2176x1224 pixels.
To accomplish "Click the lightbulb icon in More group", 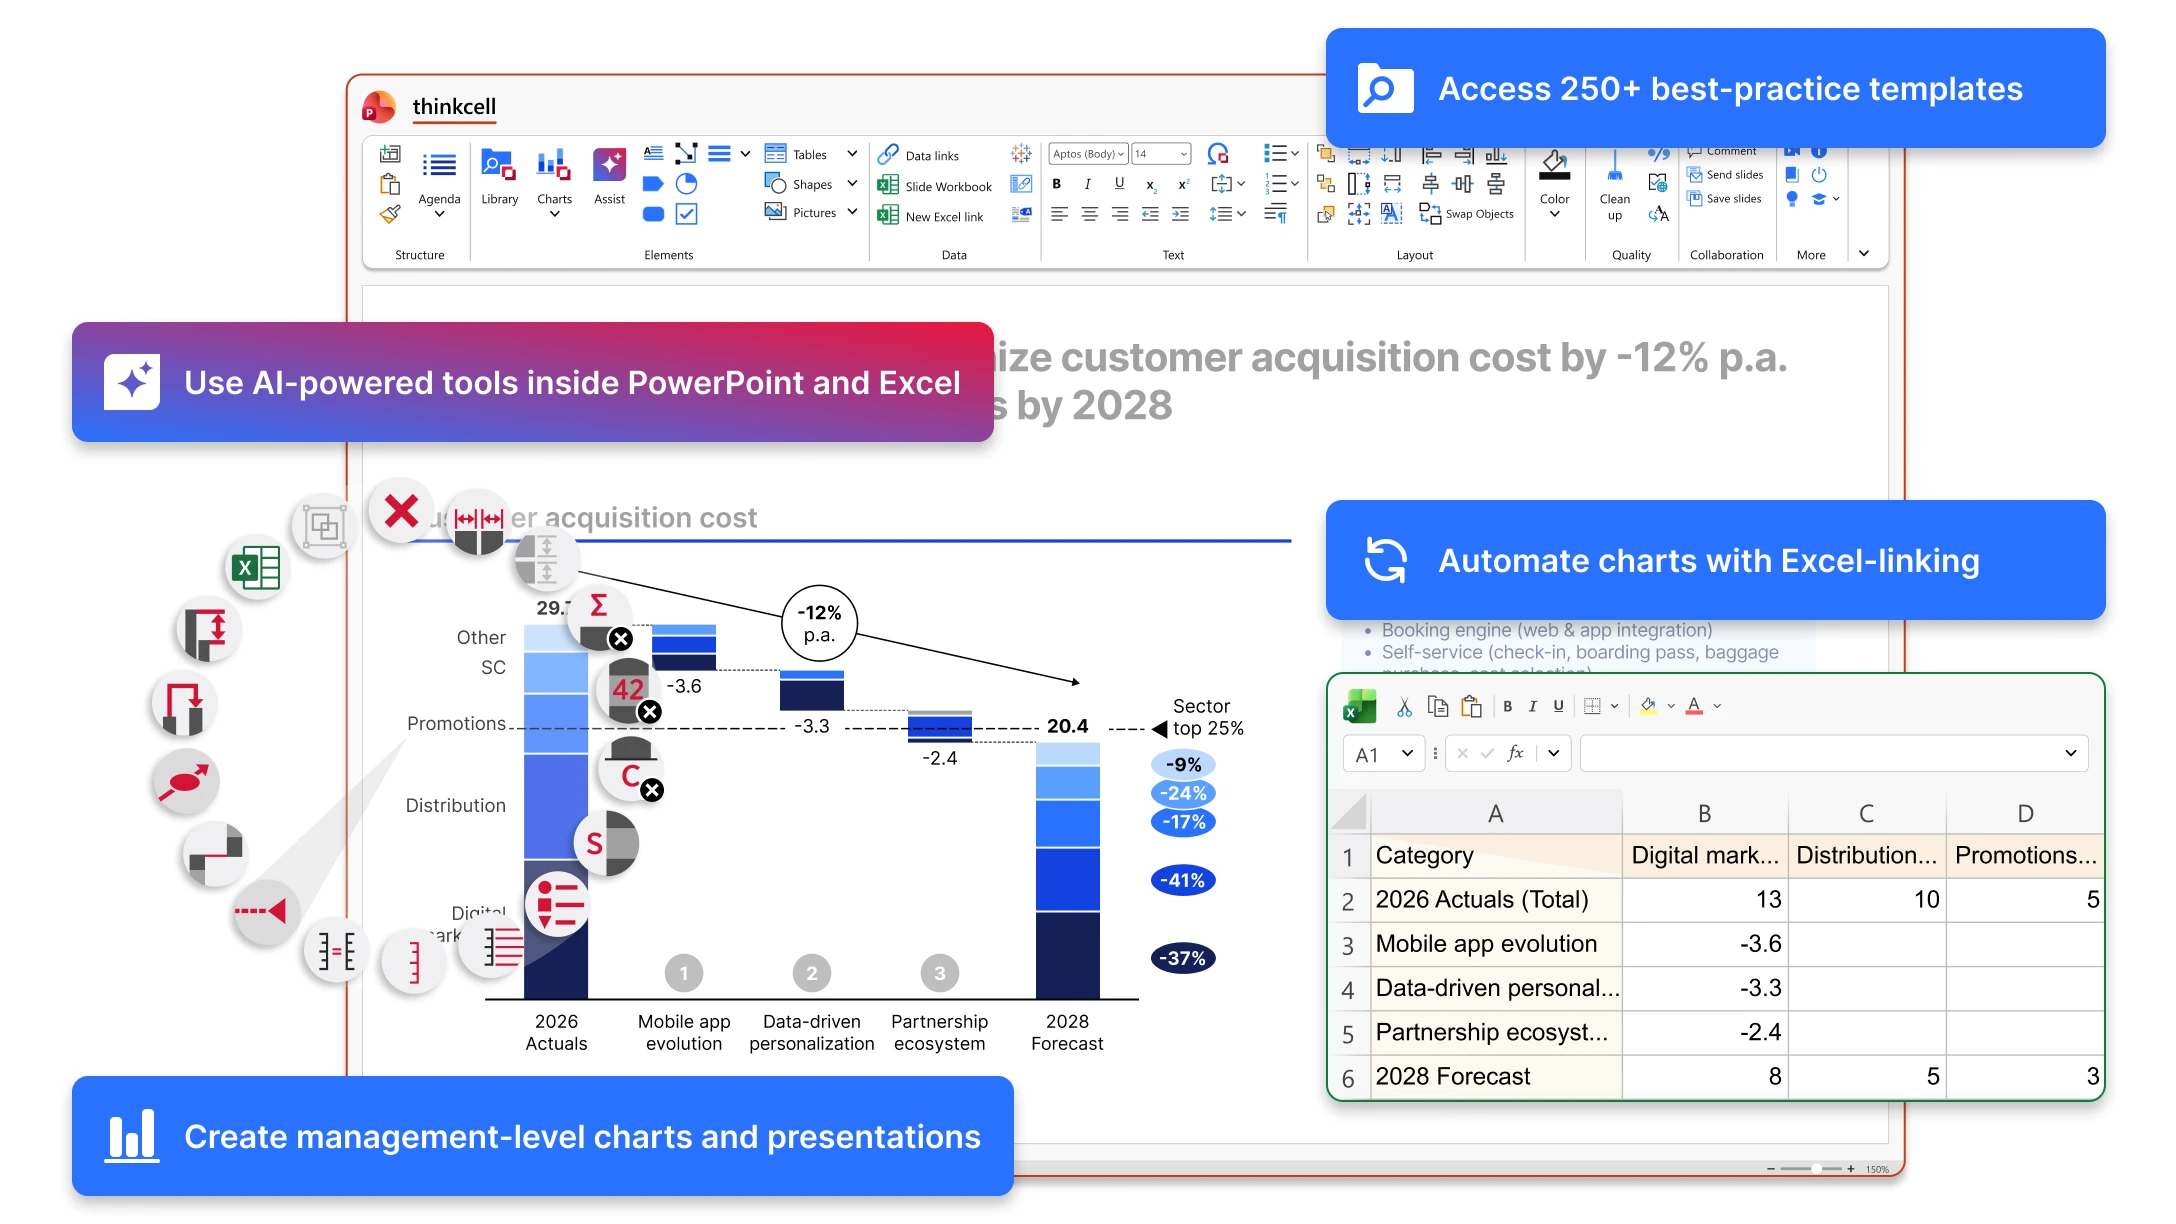I will pyautogui.click(x=1792, y=199).
